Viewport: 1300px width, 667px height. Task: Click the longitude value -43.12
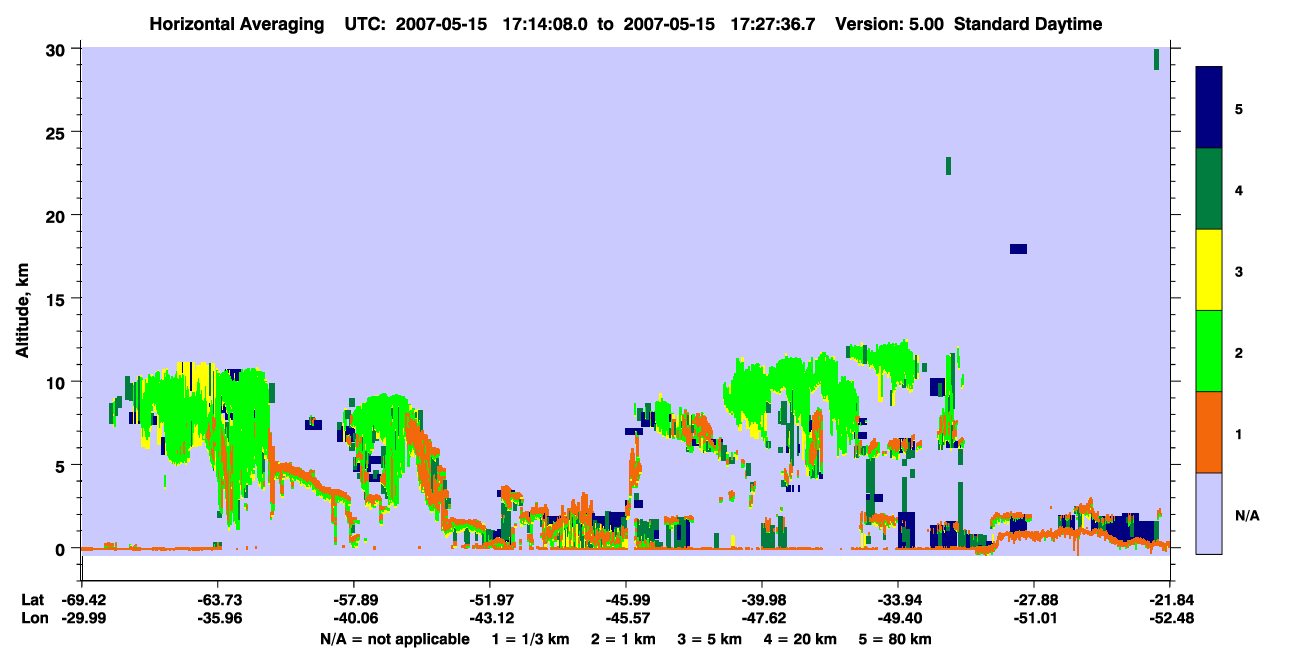(x=490, y=618)
